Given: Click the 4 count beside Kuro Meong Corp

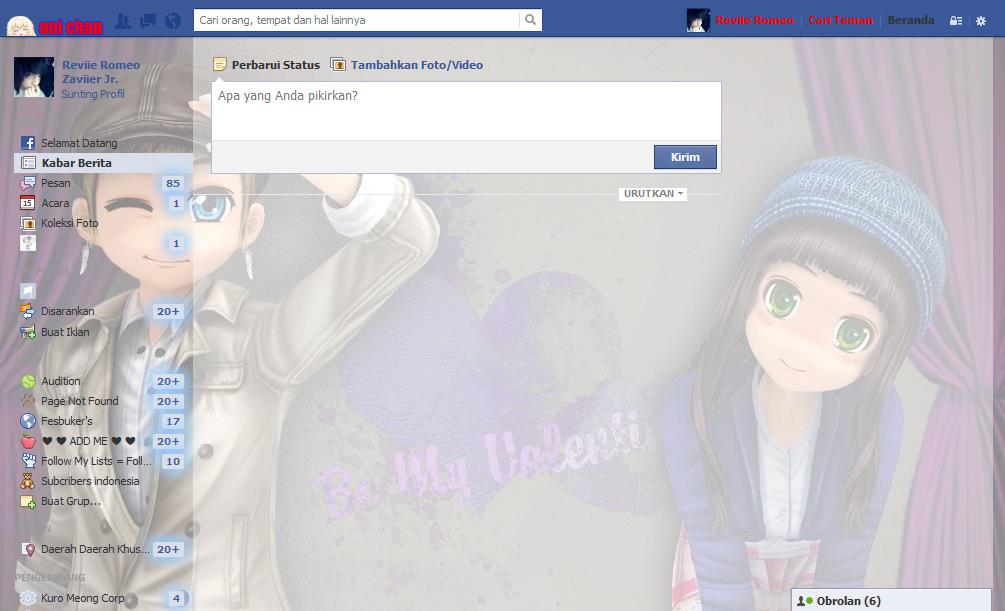Looking at the screenshot, I should 176,598.
